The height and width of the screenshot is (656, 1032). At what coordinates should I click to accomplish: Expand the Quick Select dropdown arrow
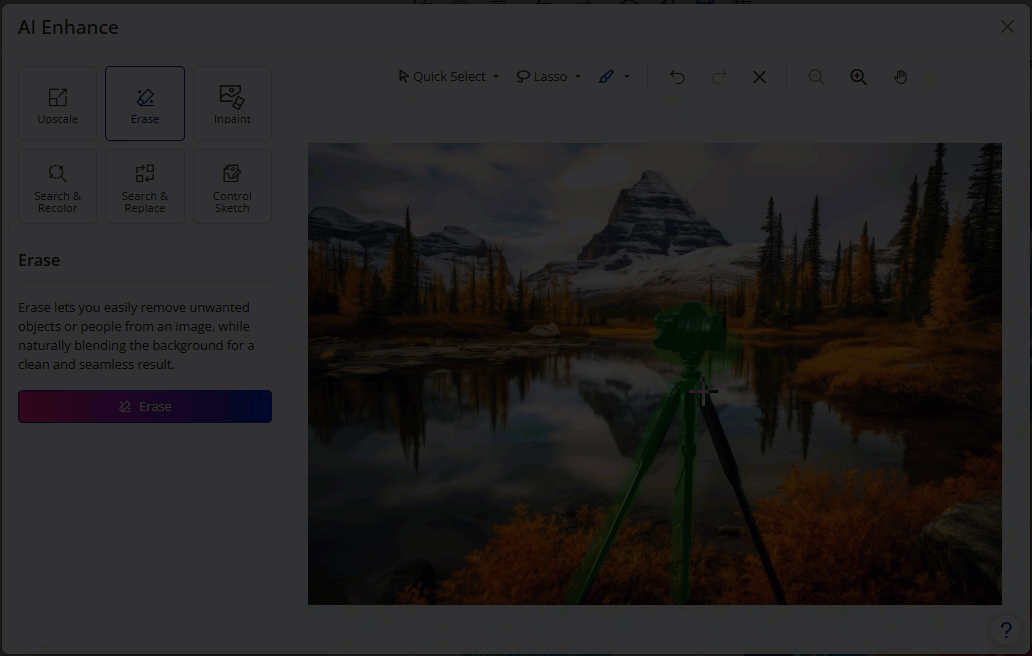(x=496, y=76)
